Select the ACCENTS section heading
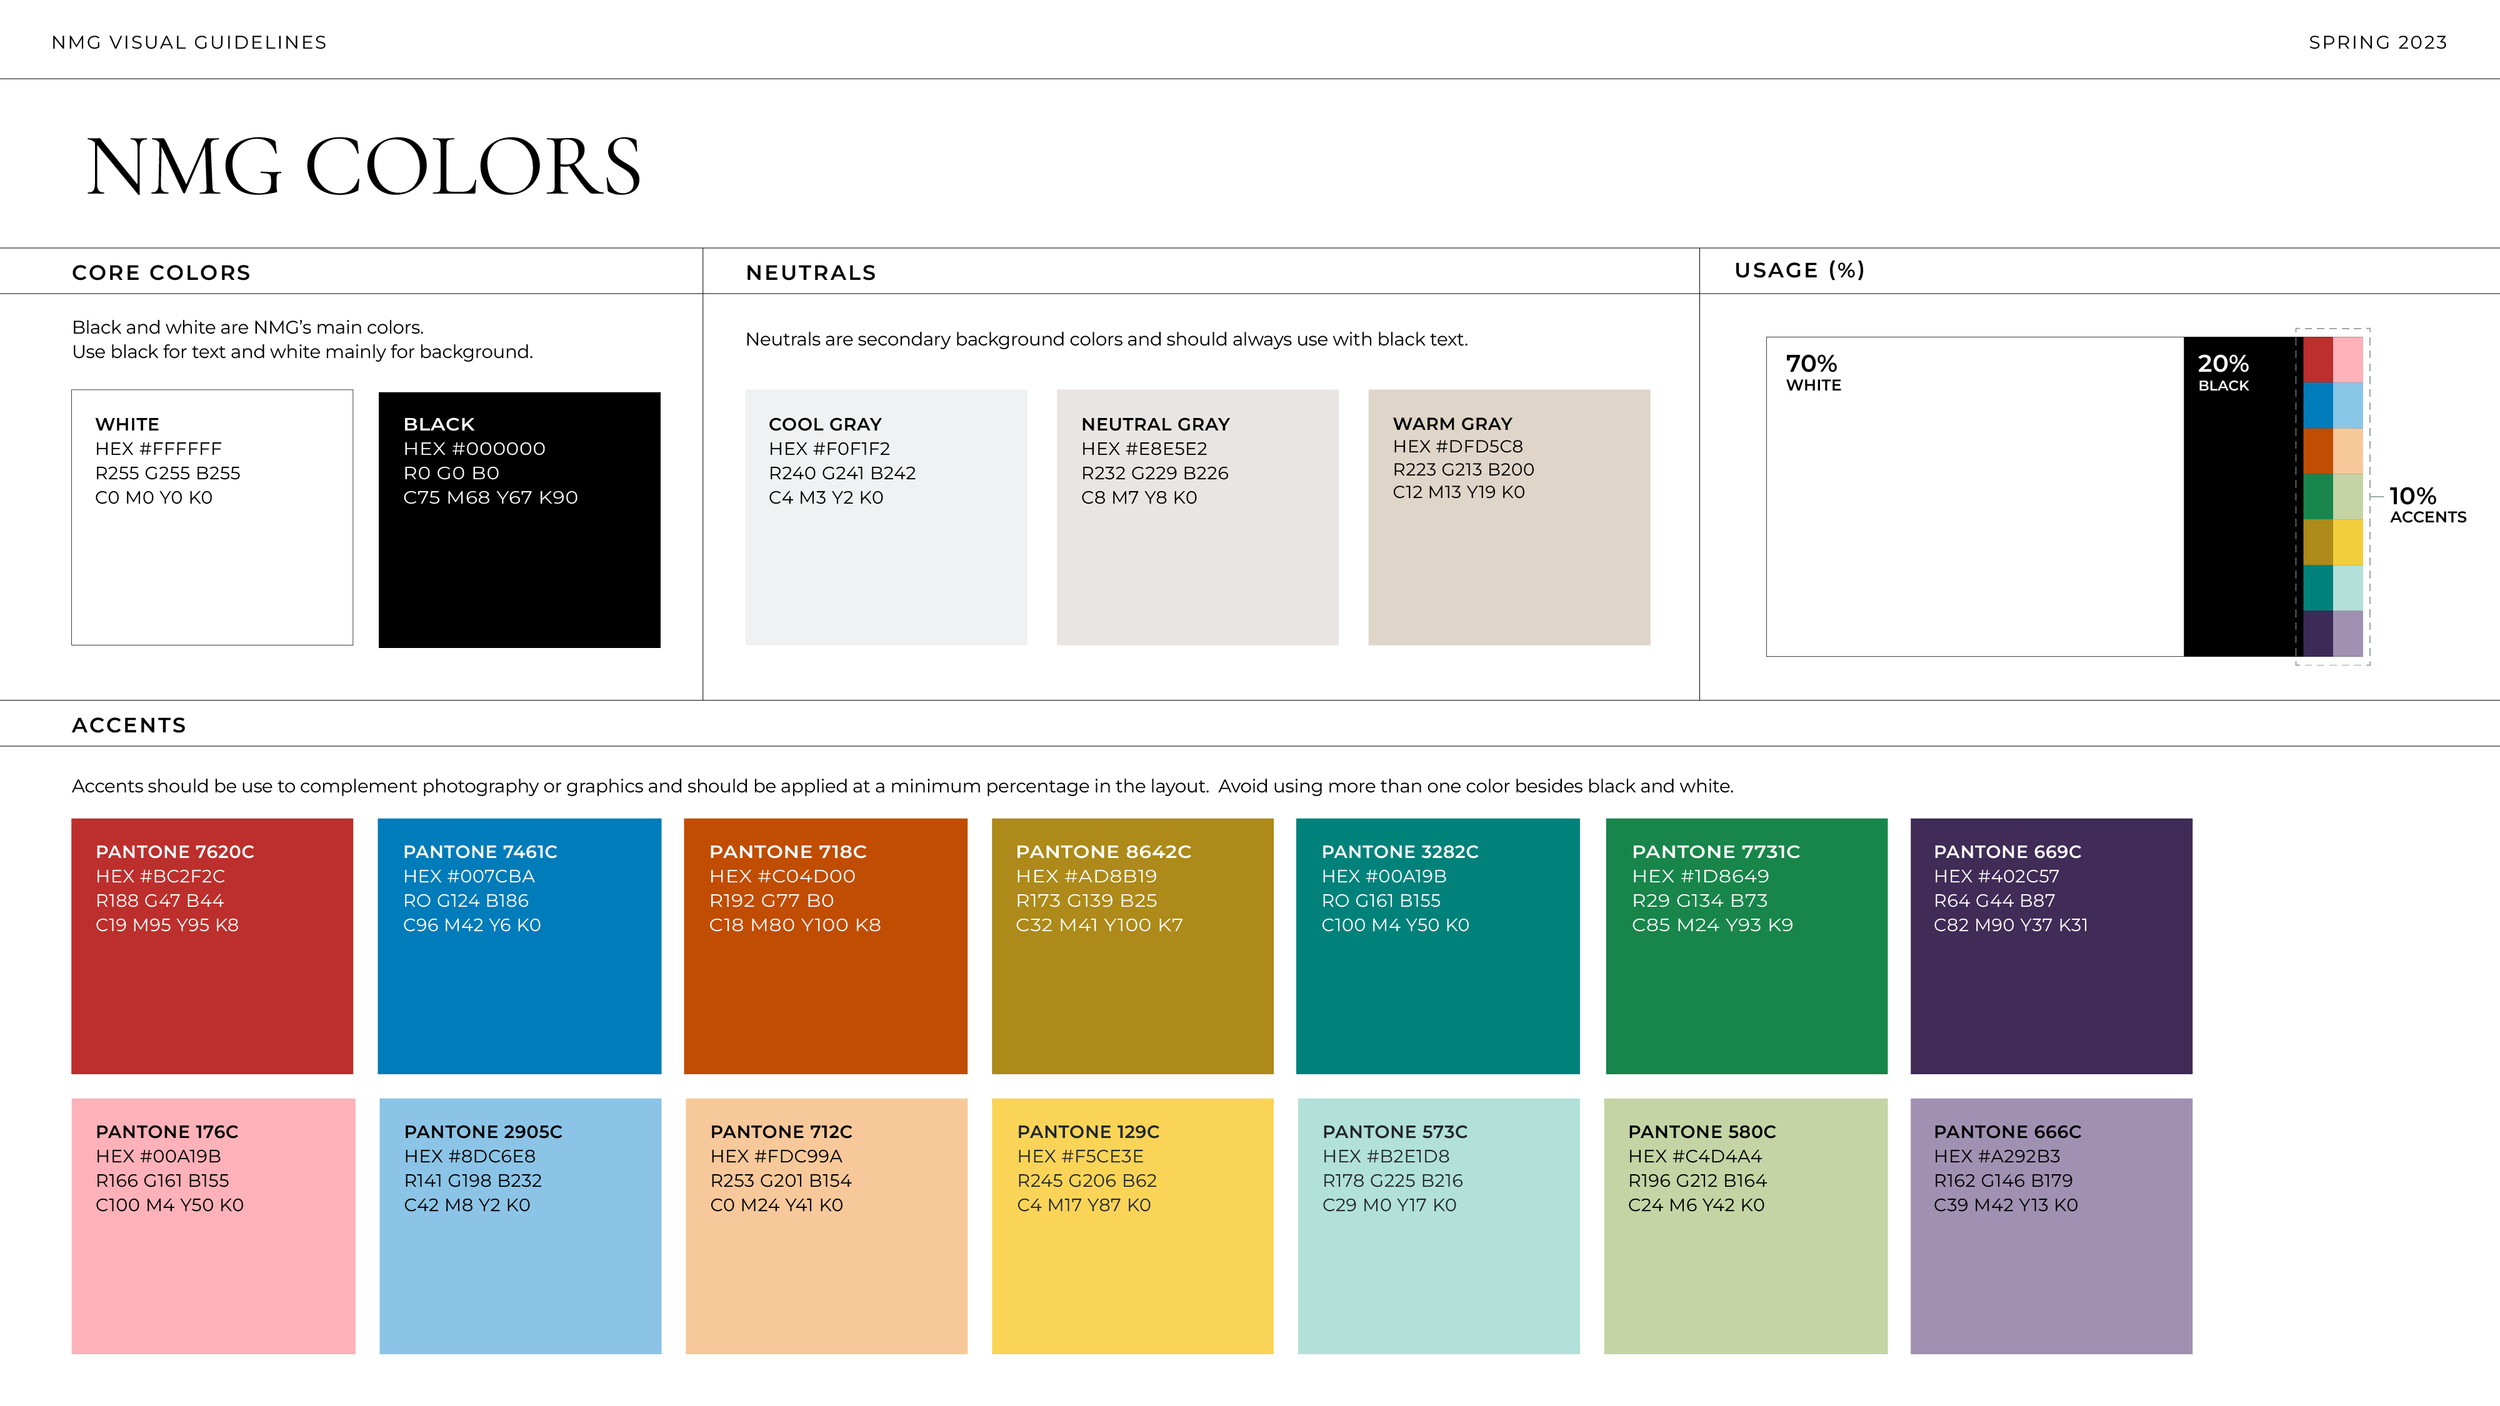The image size is (2500, 1406). click(128, 725)
